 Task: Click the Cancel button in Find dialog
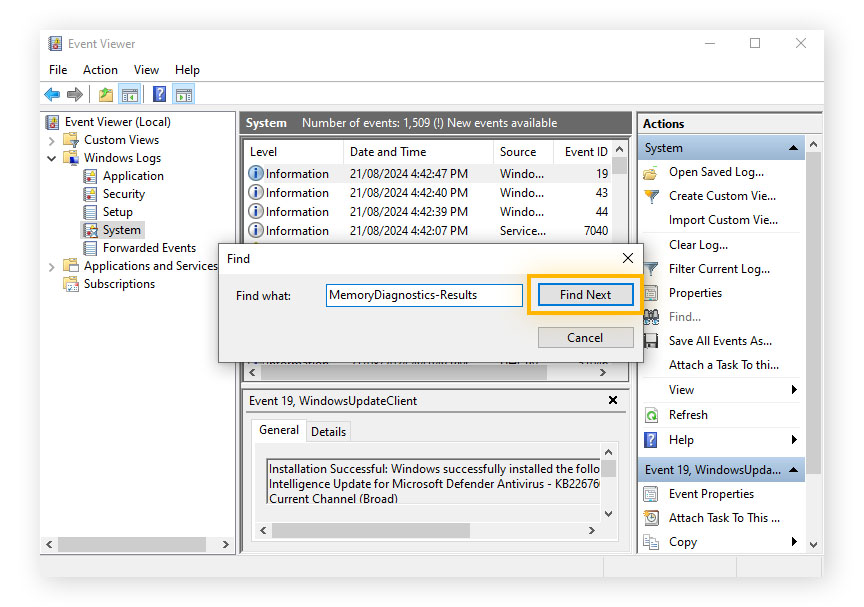pos(585,338)
